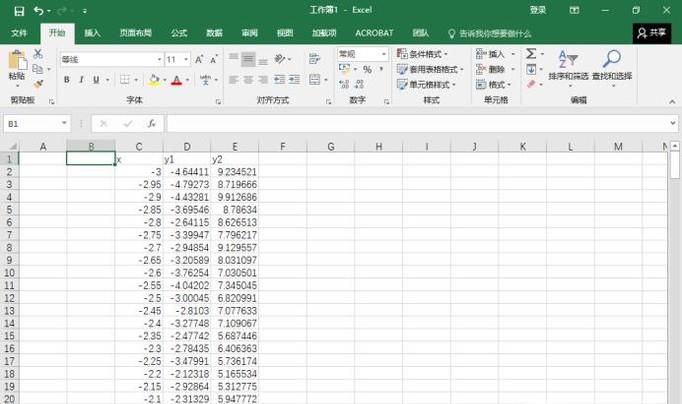The image size is (682, 404).
Task: Click the Fill down icon
Action: pyautogui.click(x=531, y=69)
